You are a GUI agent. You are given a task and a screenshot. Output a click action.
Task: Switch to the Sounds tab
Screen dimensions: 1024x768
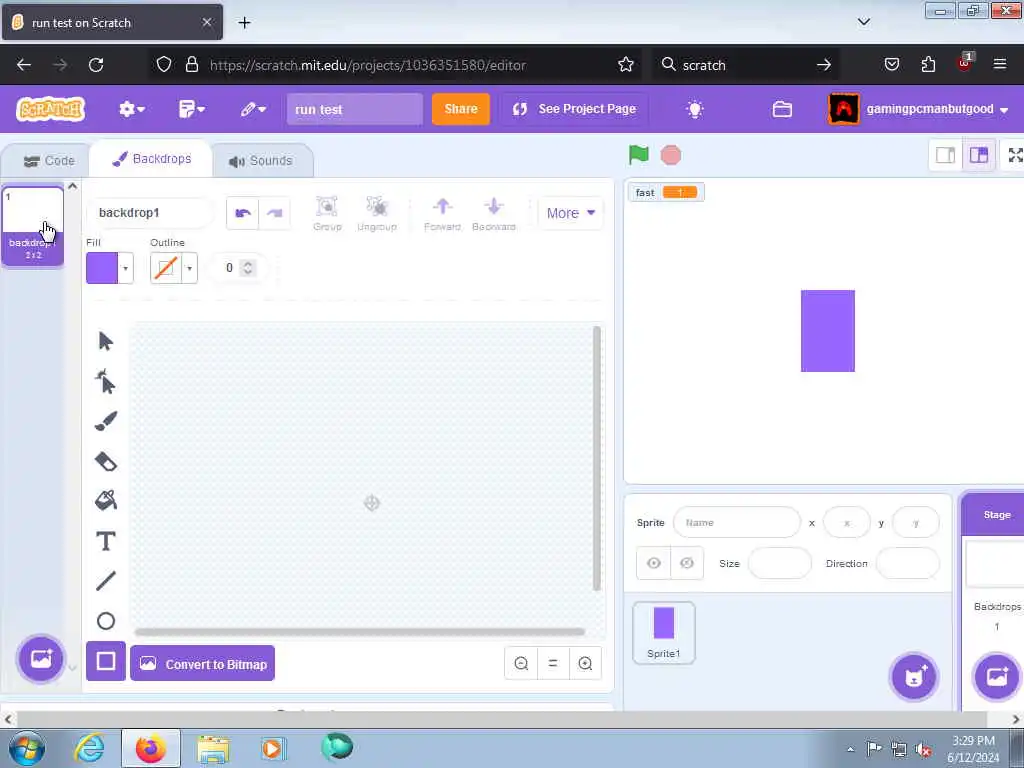[261, 161]
